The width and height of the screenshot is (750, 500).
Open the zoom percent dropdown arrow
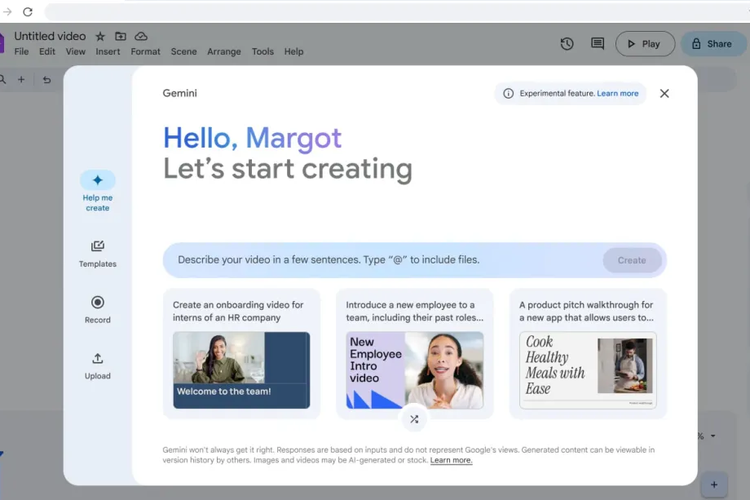pos(713,436)
